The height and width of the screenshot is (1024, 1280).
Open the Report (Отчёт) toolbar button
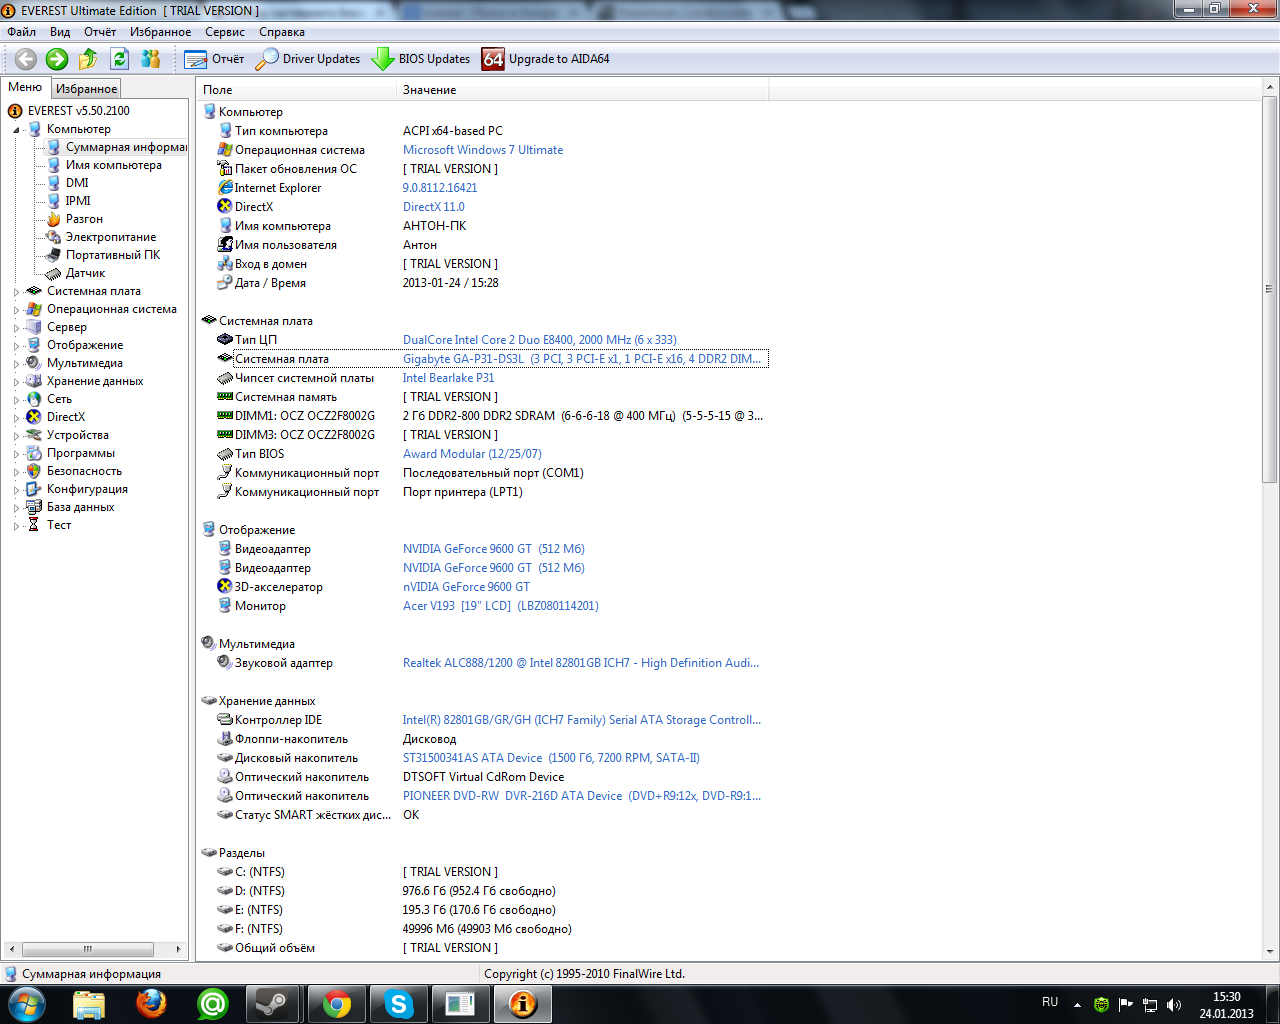214,59
